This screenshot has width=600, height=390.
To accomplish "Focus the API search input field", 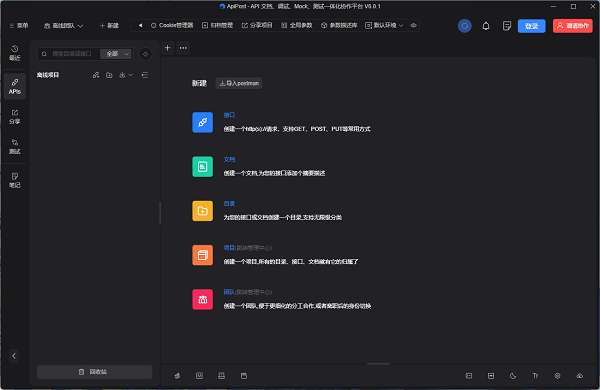I will click(x=72, y=54).
